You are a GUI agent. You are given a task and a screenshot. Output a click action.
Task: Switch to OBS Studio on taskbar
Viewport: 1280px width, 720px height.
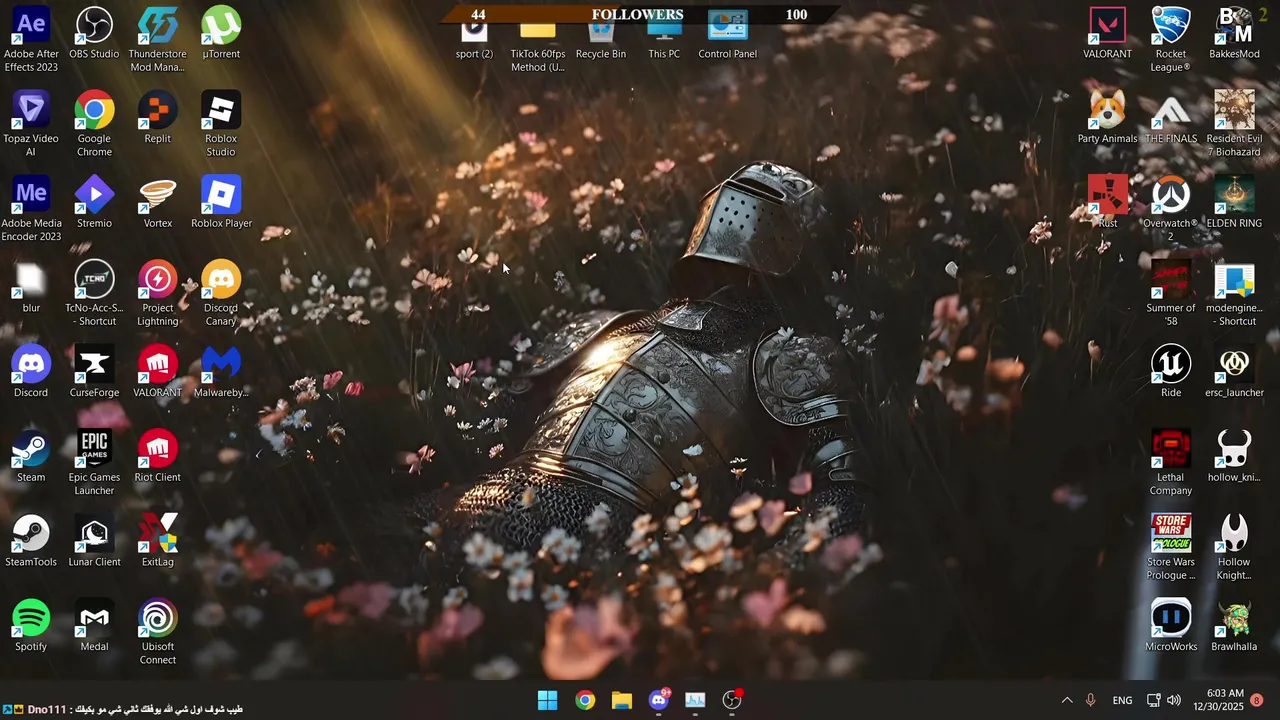[732, 700]
